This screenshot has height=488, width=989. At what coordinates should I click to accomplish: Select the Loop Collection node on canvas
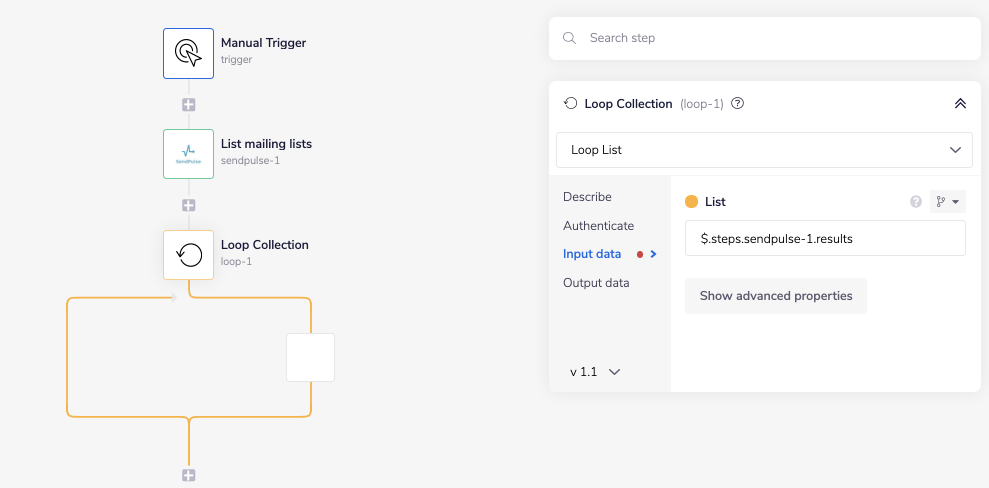click(188, 255)
